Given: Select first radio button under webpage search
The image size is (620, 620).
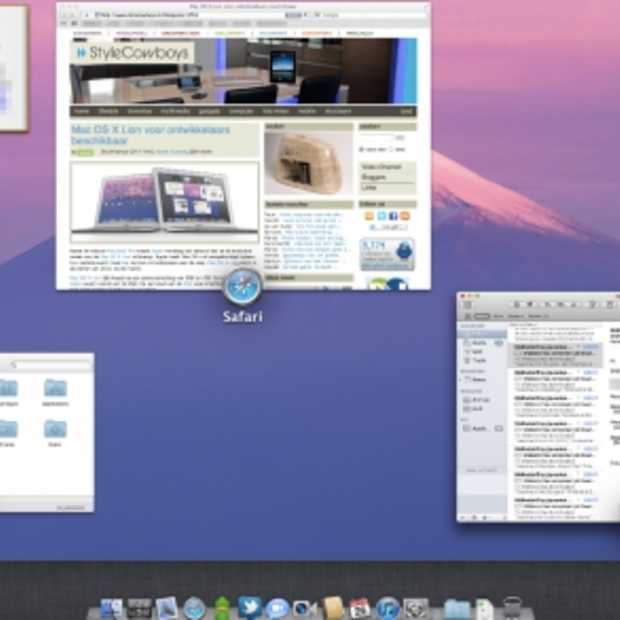Looking at the screenshot, I should [x=361, y=149].
